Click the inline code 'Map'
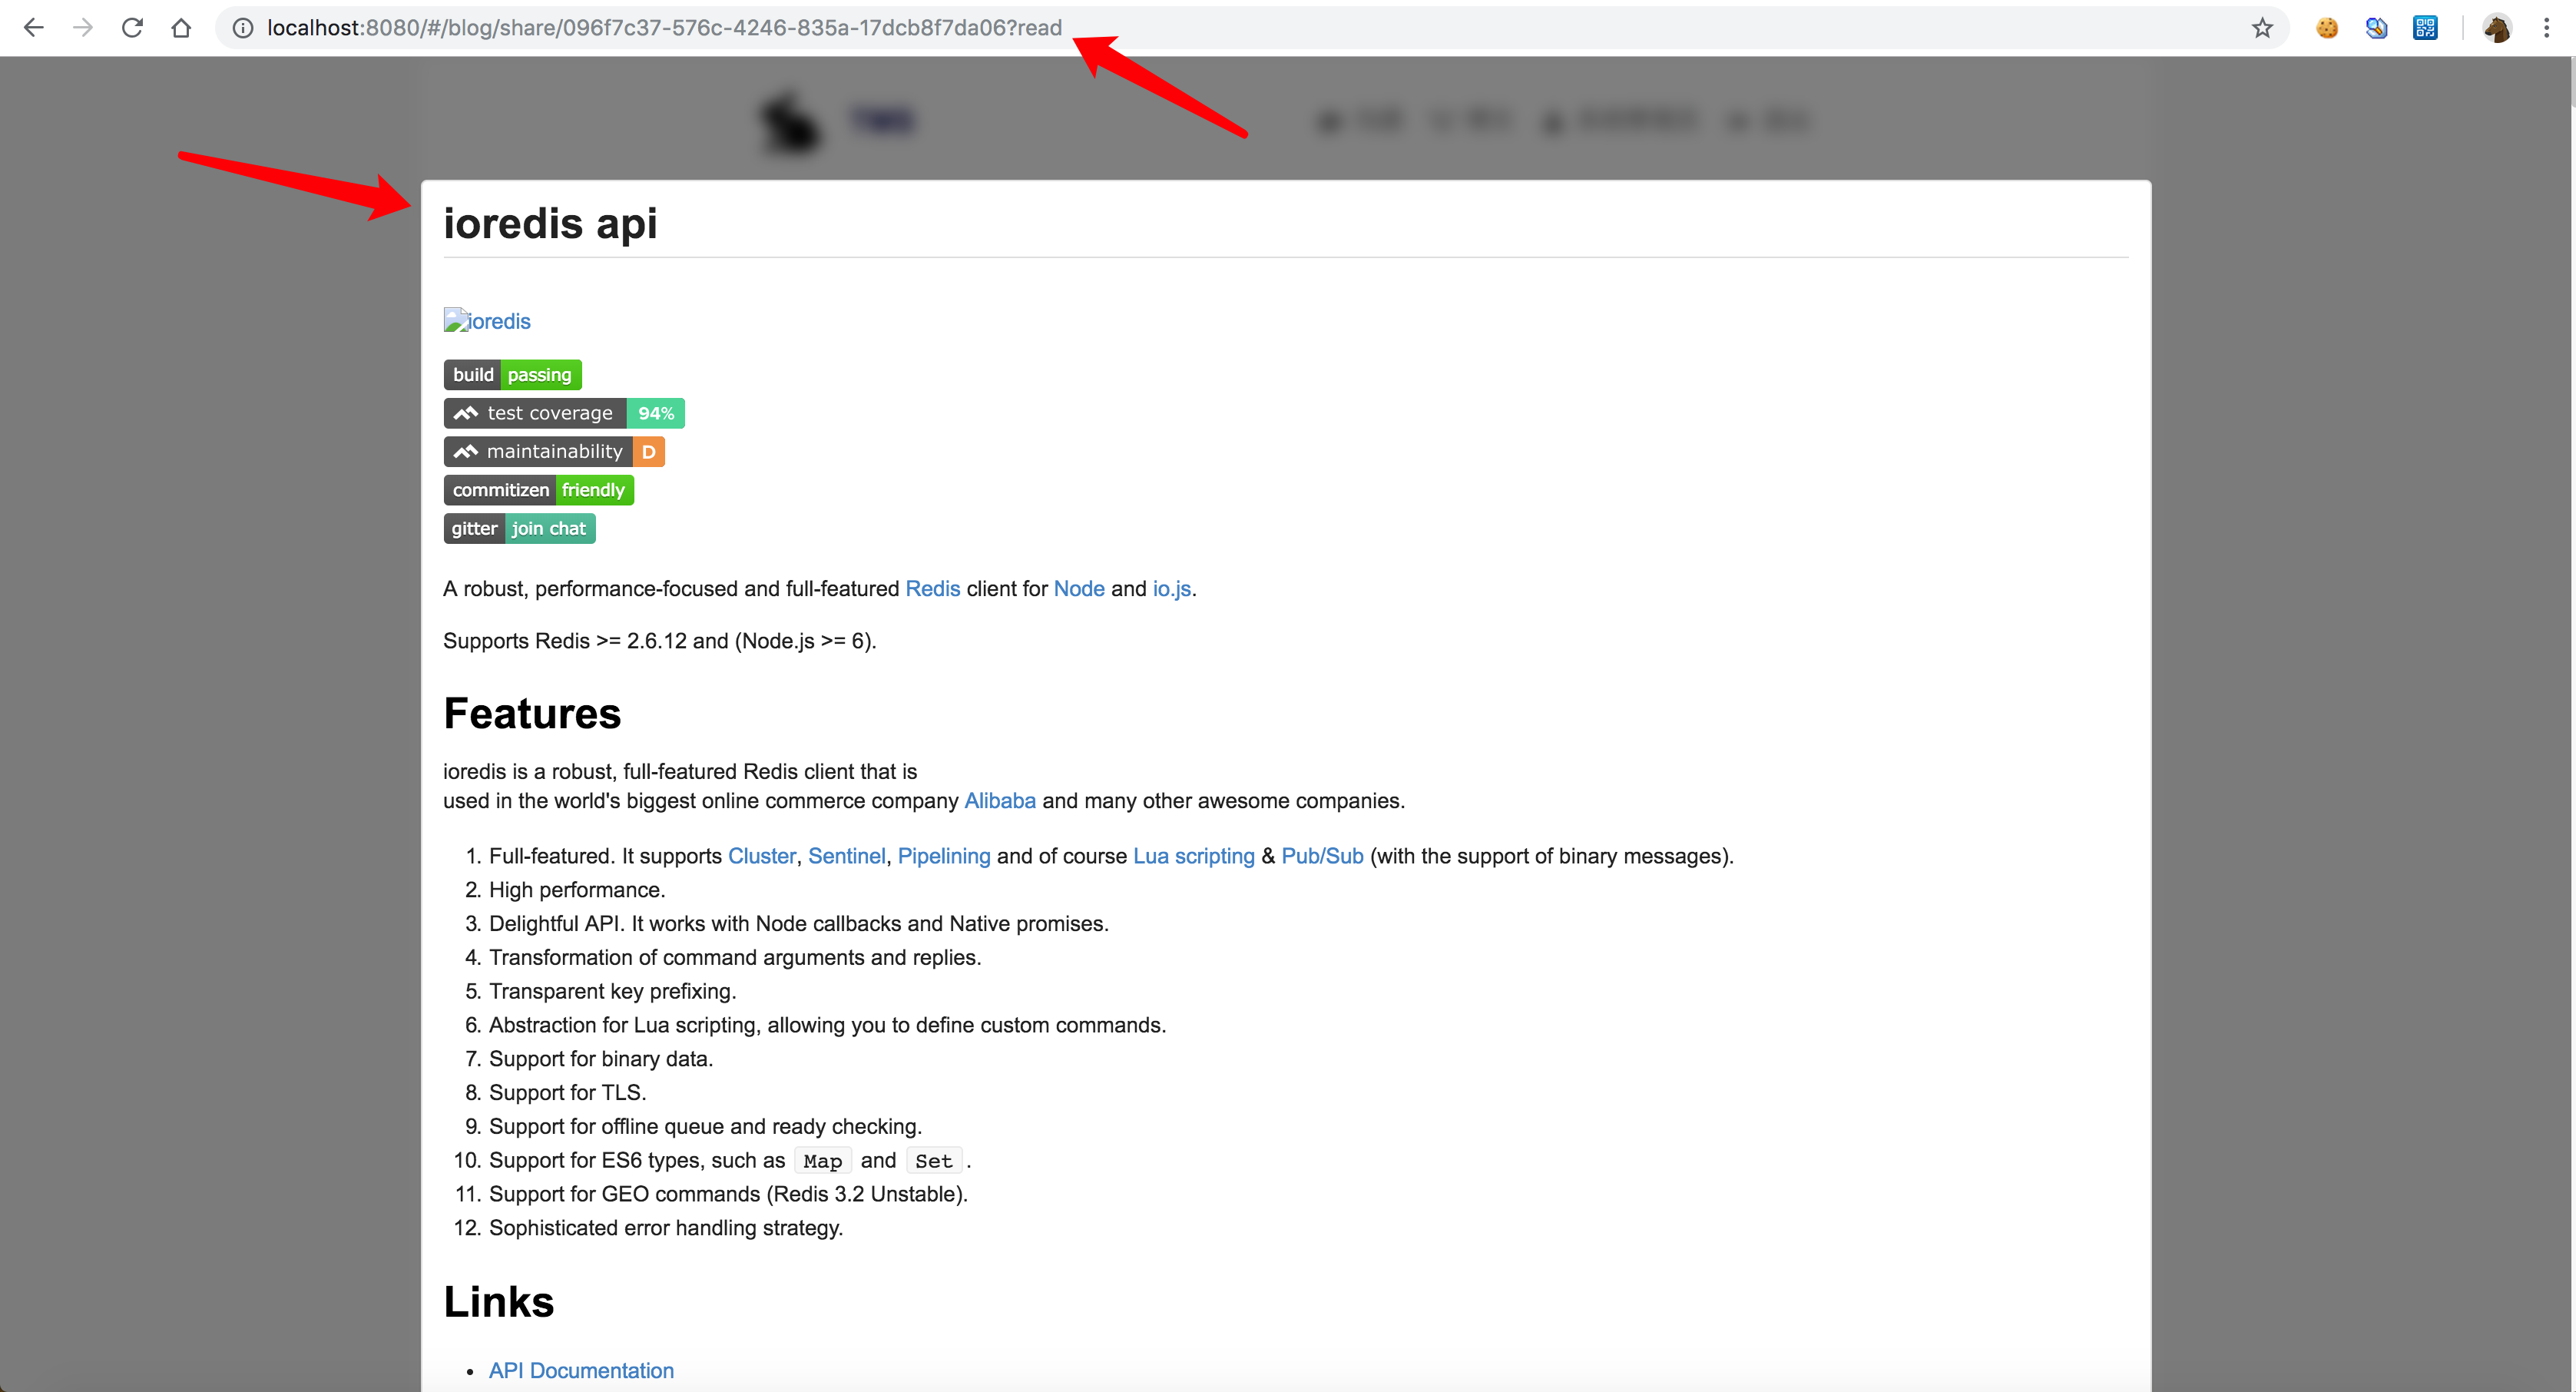This screenshot has height=1392, width=2576. tap(822, 1161)
